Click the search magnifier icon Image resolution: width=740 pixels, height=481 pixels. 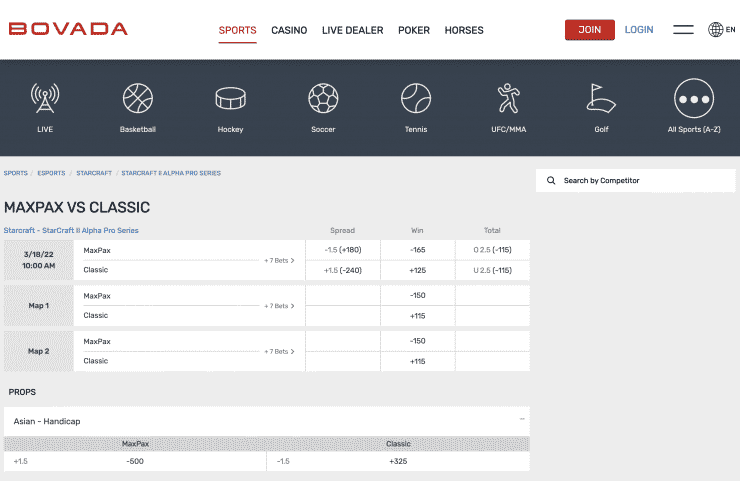coord(551,180)
